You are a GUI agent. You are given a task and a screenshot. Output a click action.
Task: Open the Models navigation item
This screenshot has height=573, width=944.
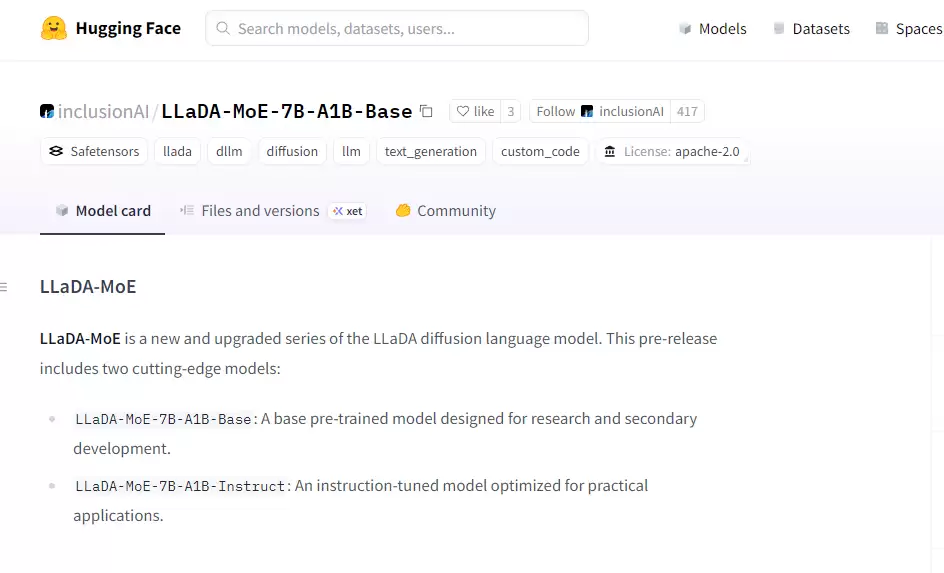click(712, 29)
